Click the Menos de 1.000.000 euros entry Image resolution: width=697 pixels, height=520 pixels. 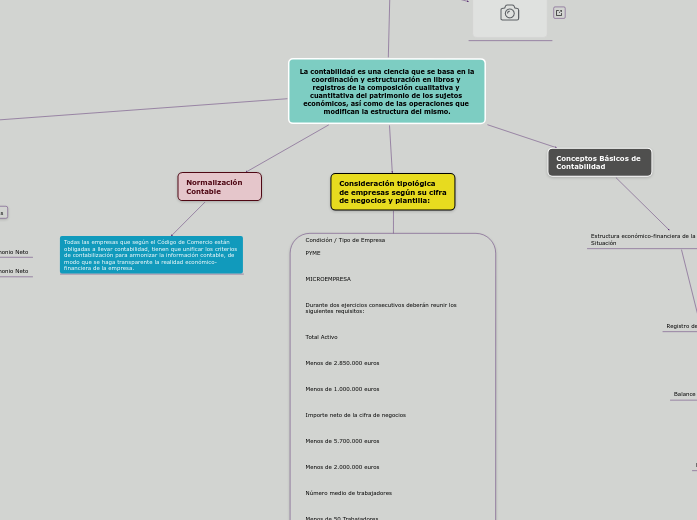click(x=342, y=389)
